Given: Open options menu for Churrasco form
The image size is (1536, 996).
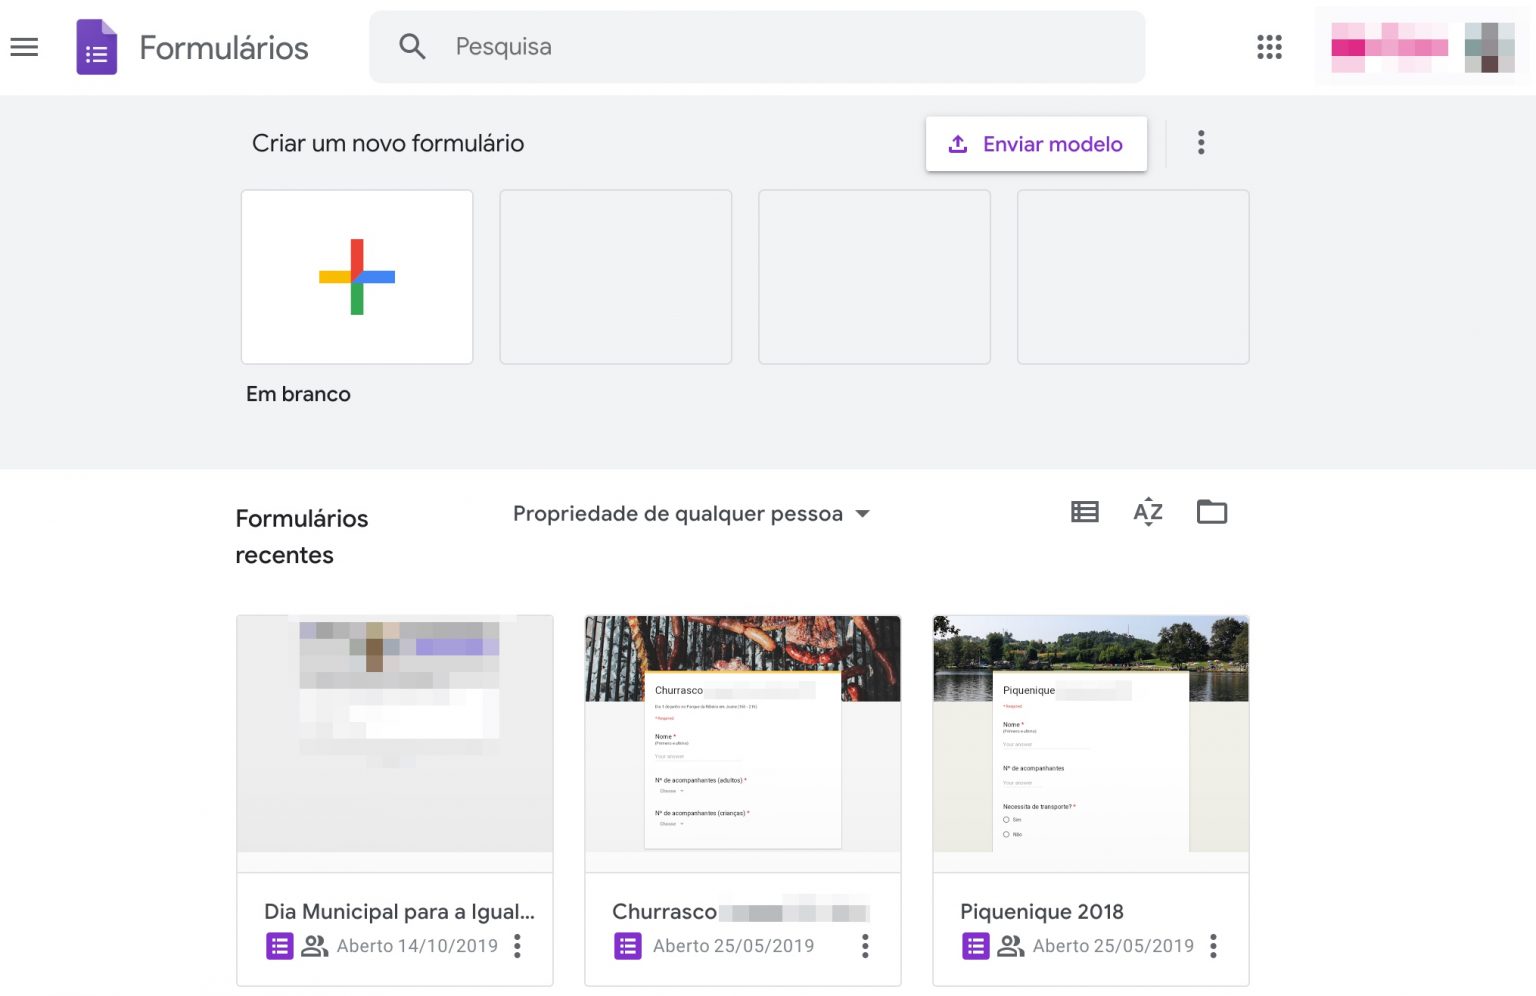Looking at the screenshot, I should 865,945.
